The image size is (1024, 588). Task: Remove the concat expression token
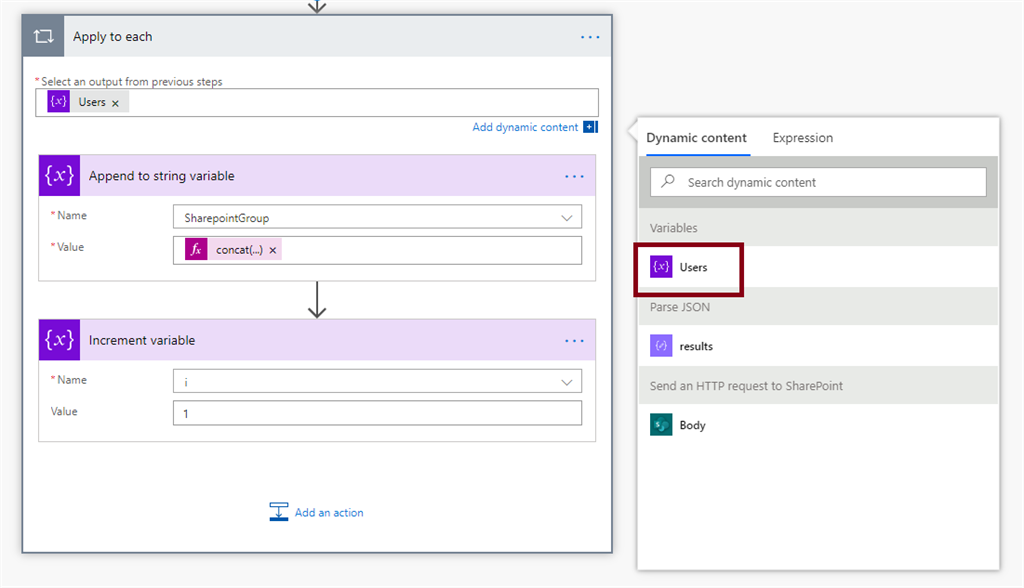pos(273,250)
